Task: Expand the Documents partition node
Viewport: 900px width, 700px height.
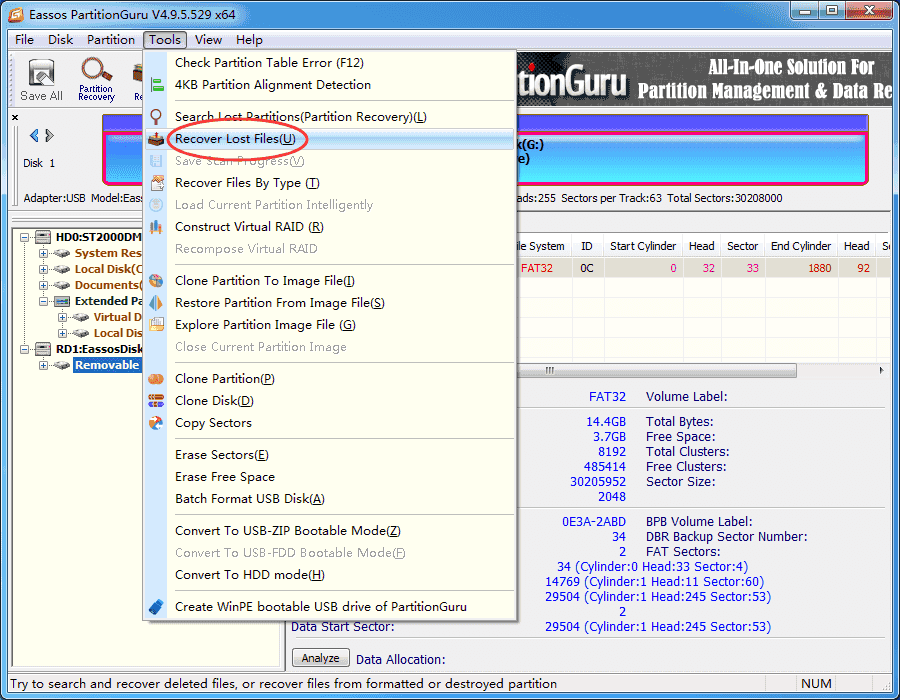Action: 43,285
